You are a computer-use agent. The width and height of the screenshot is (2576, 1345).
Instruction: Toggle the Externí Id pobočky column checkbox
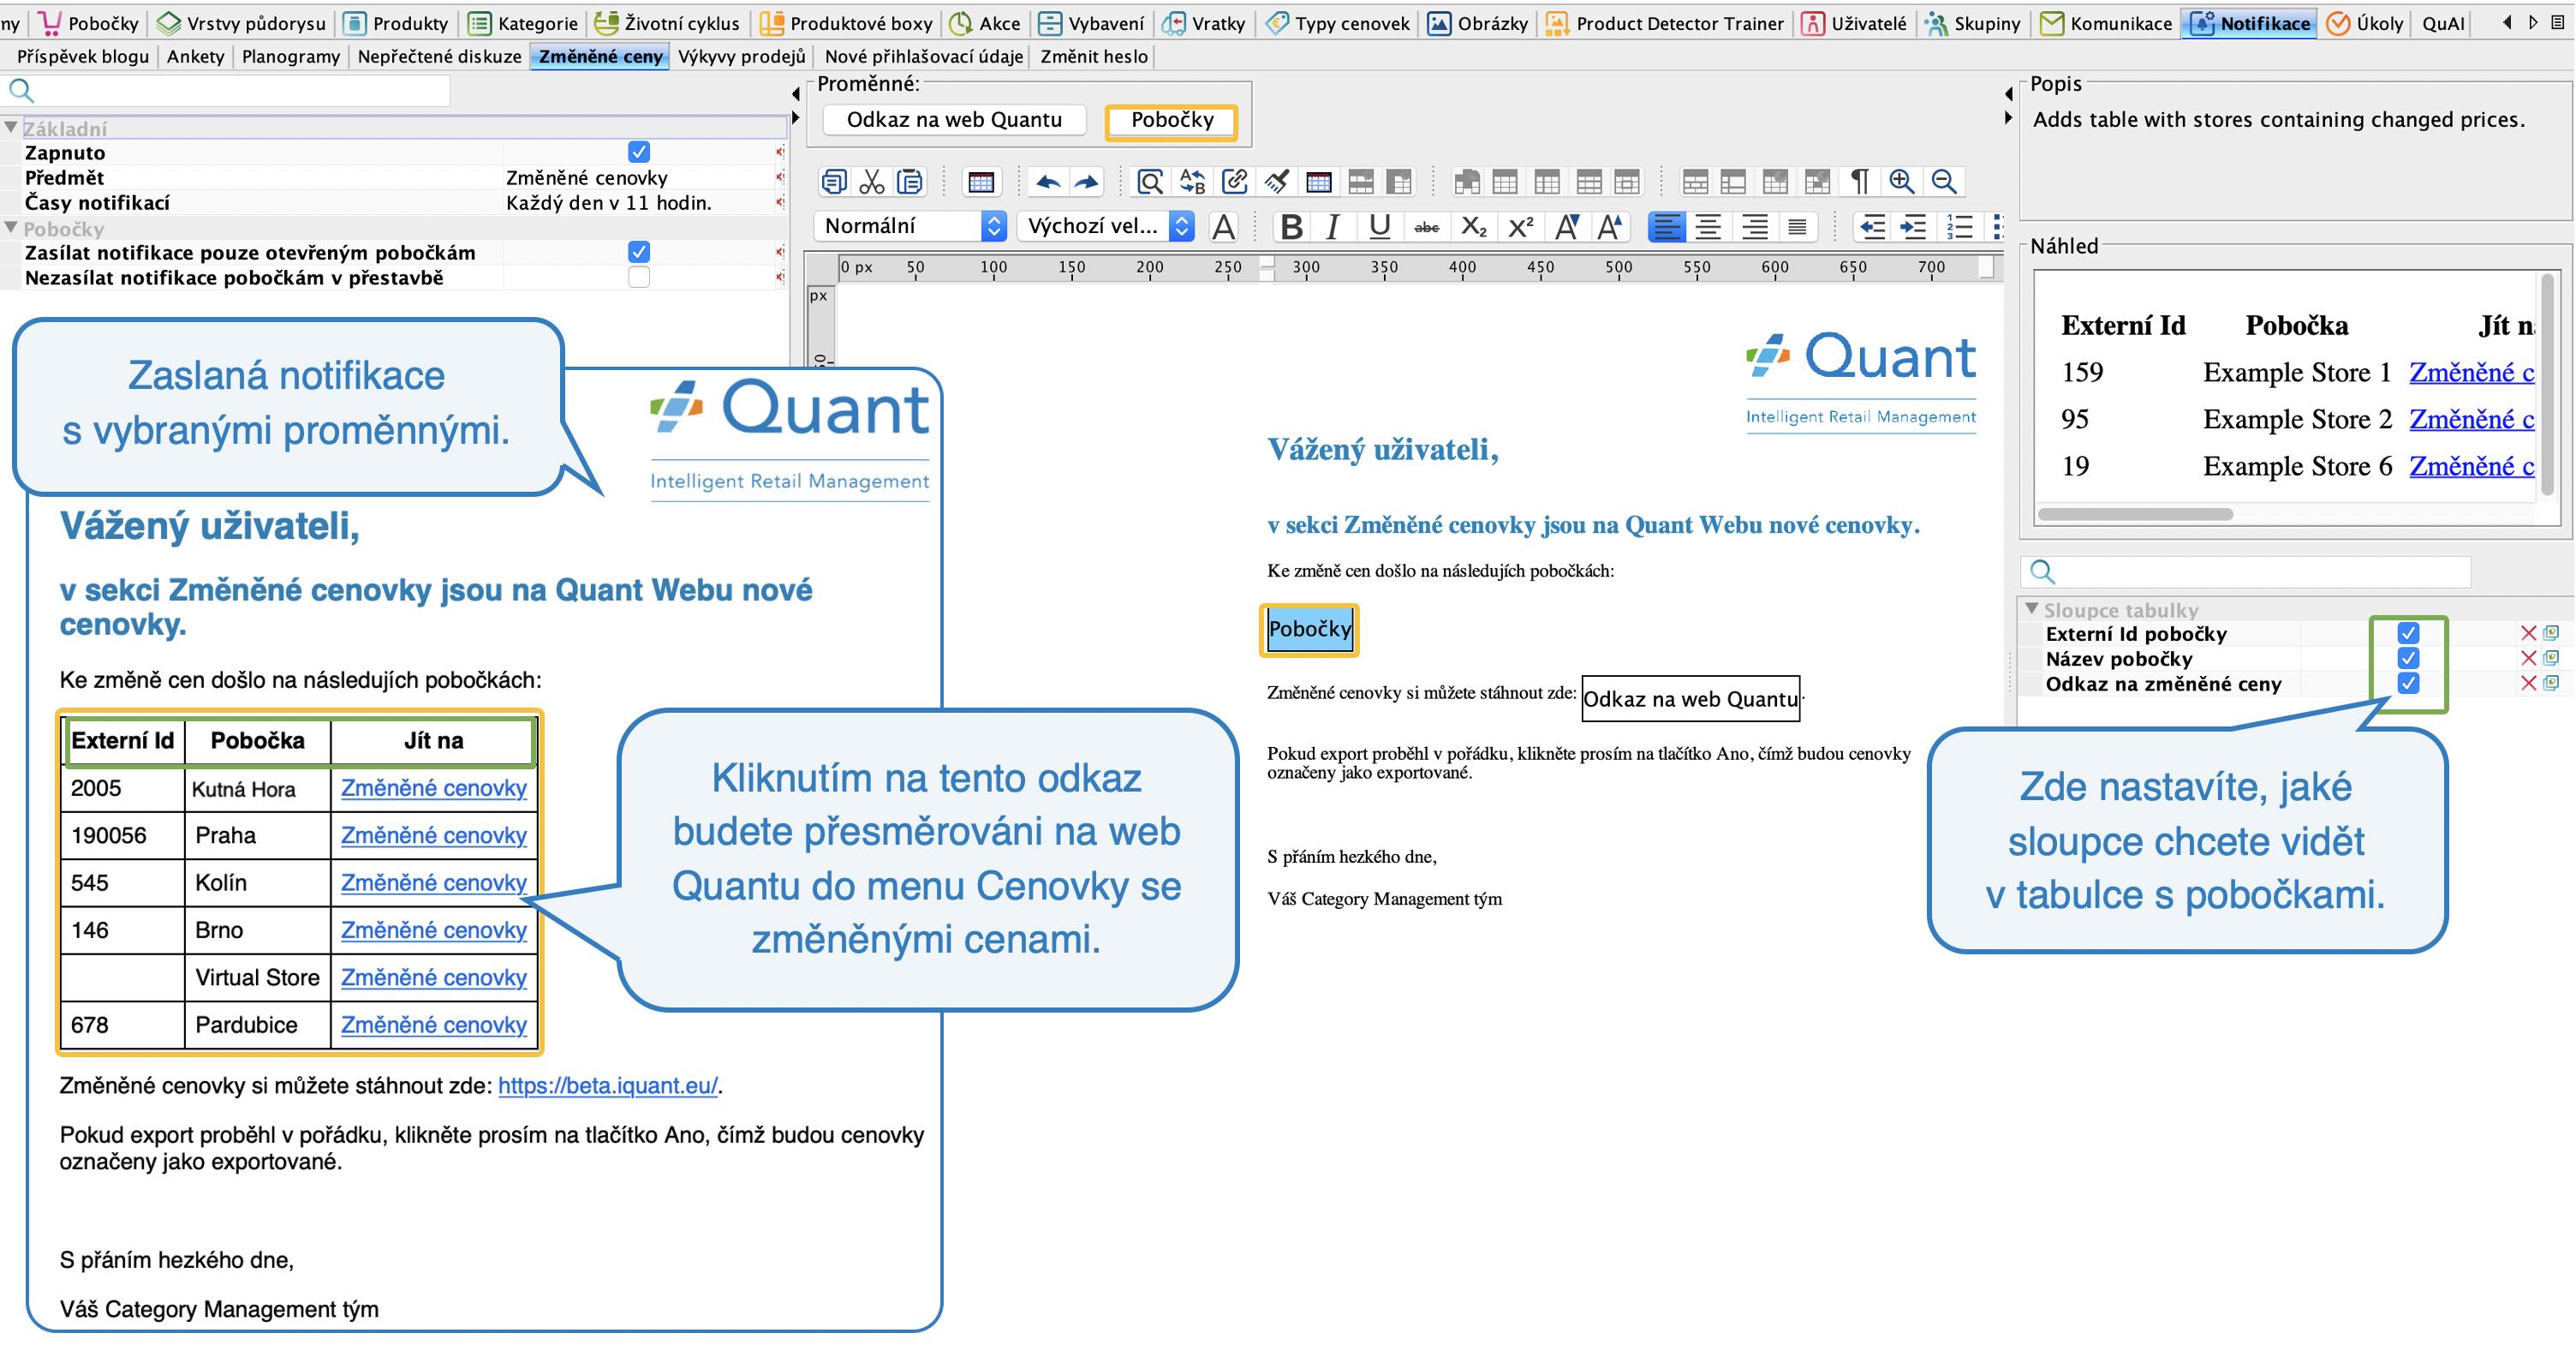point(2408,633)
